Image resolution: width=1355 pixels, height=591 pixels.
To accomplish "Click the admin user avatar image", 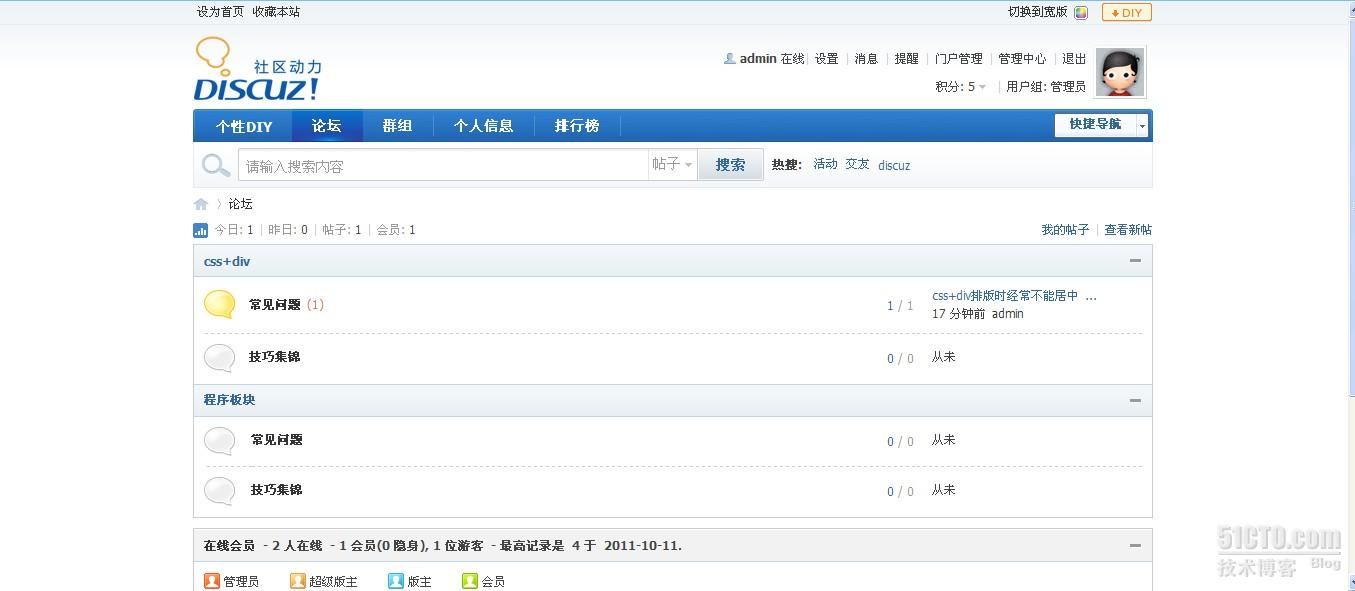I will [1120, 72].
